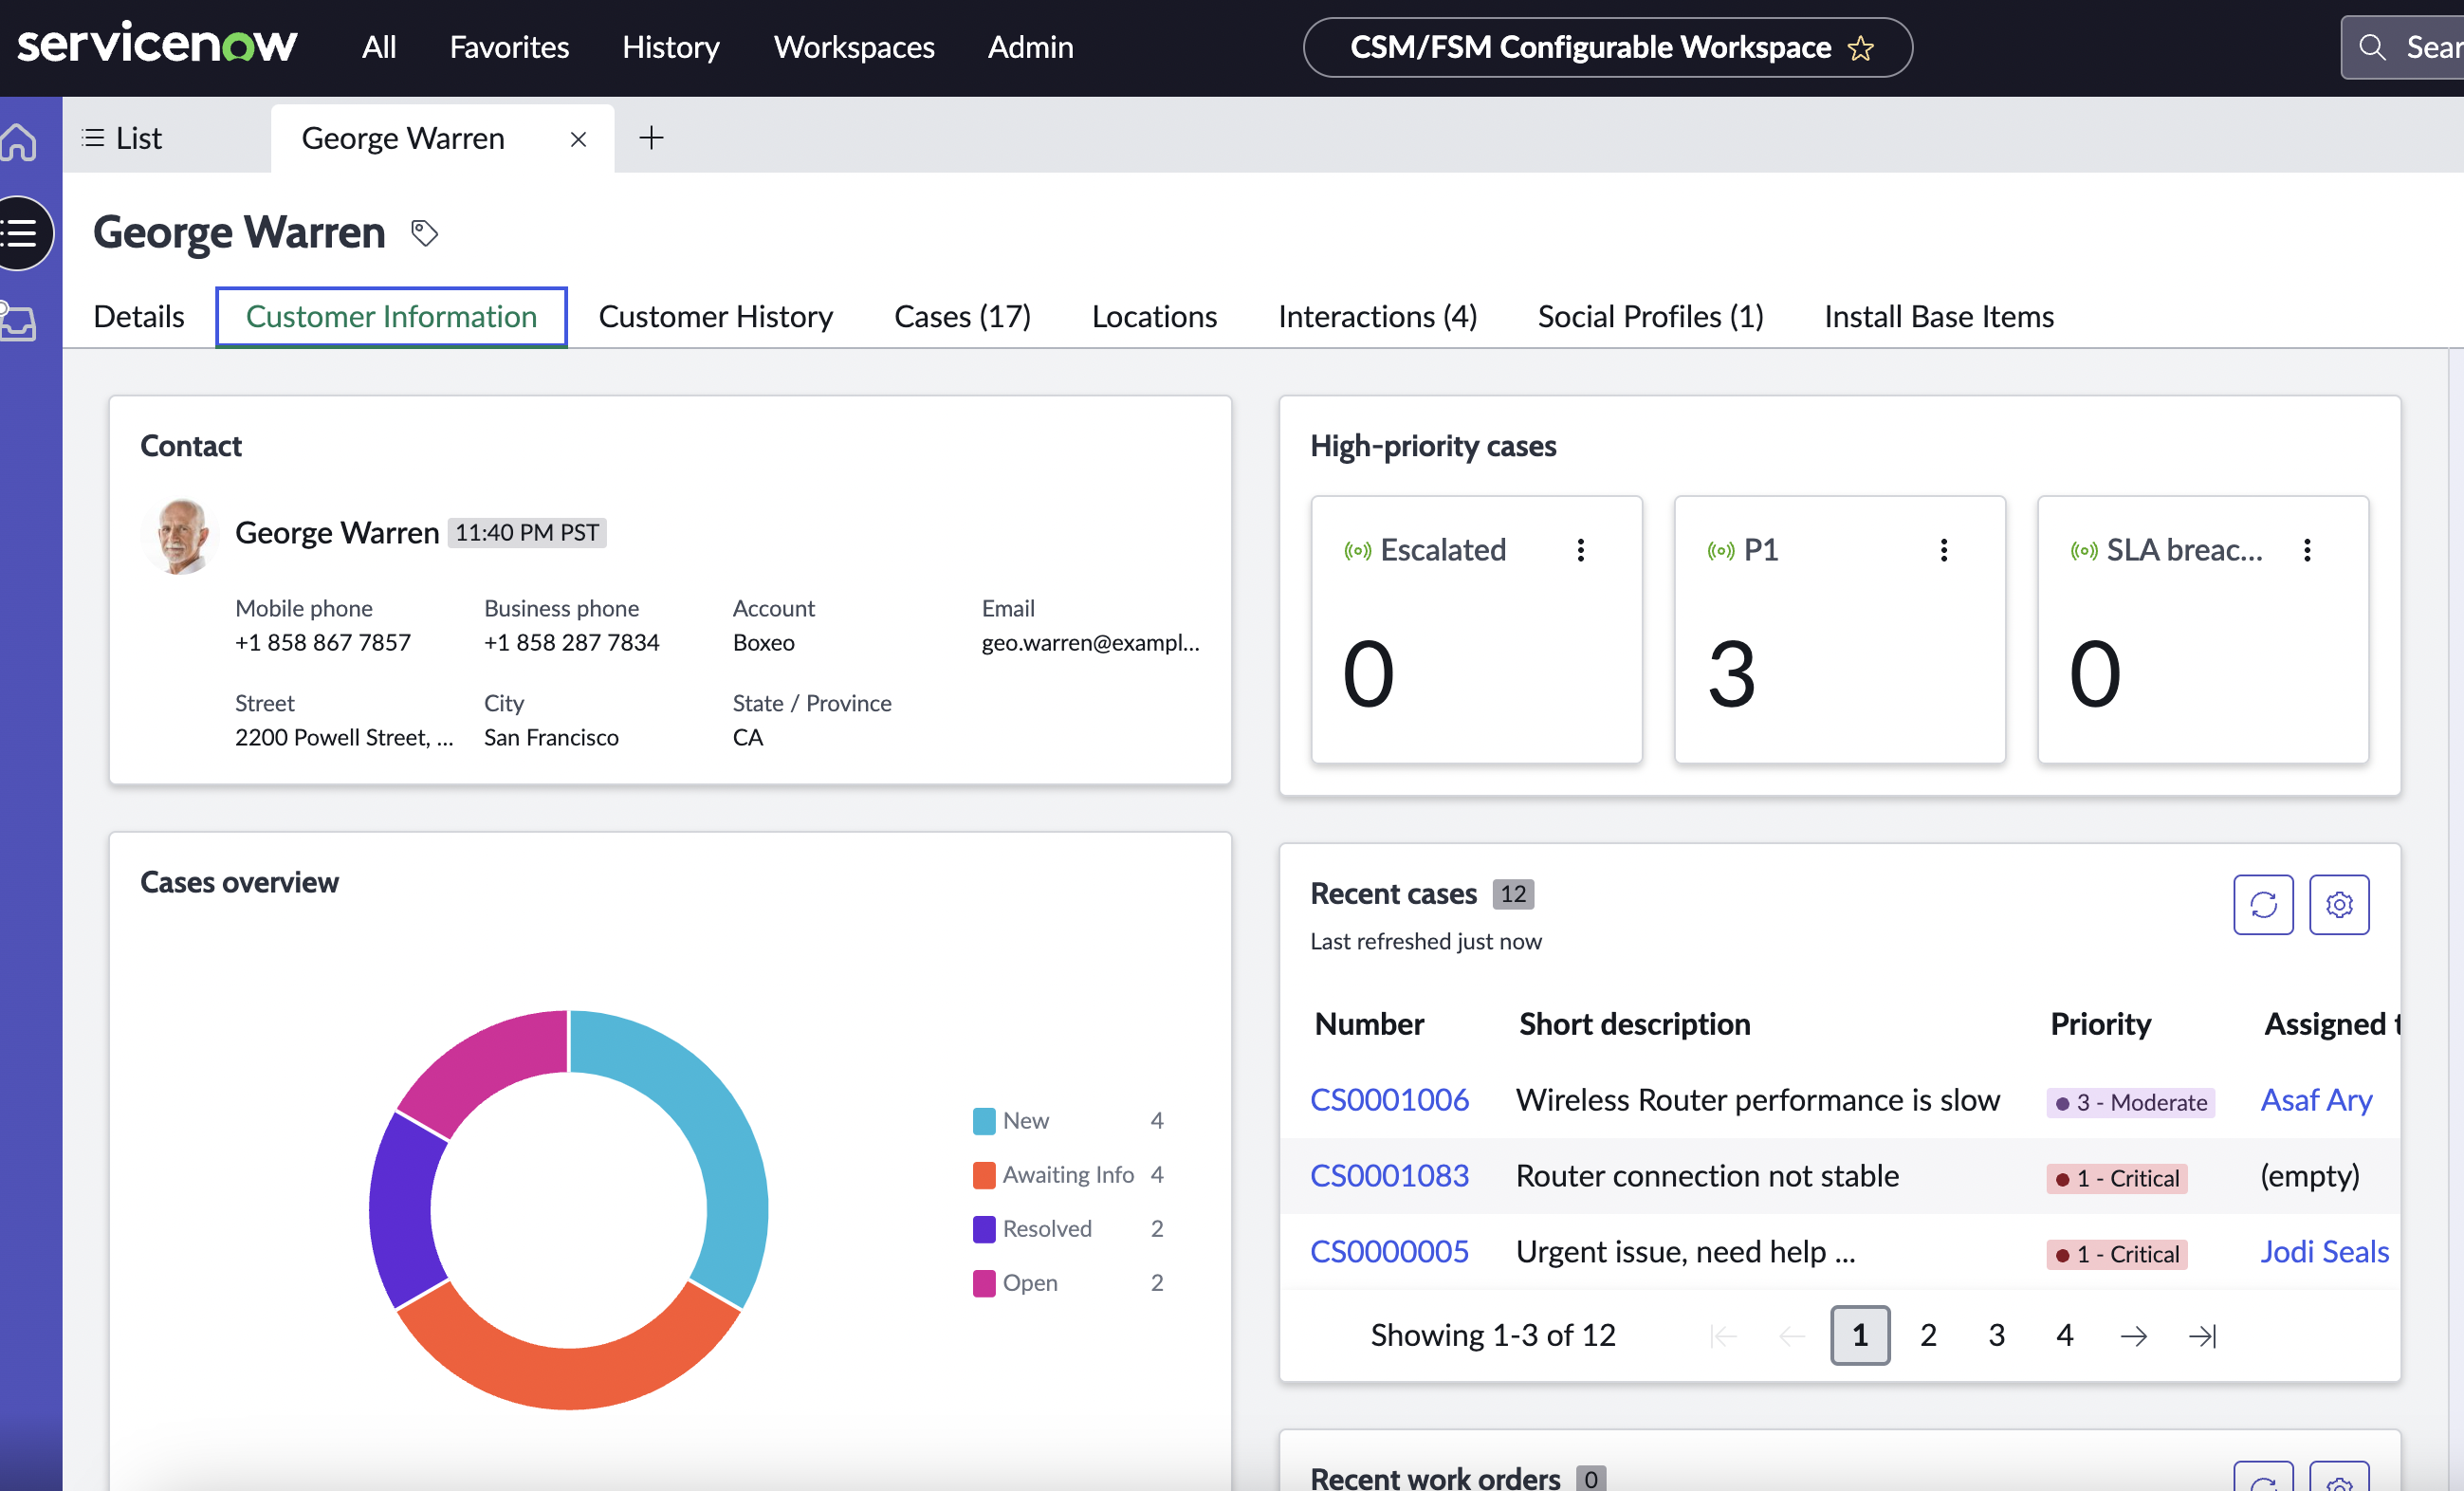Image resolution: width=2464 pixels, height=1491 pixels.
Task: Open the All menu
Action: tap(379, 47)
